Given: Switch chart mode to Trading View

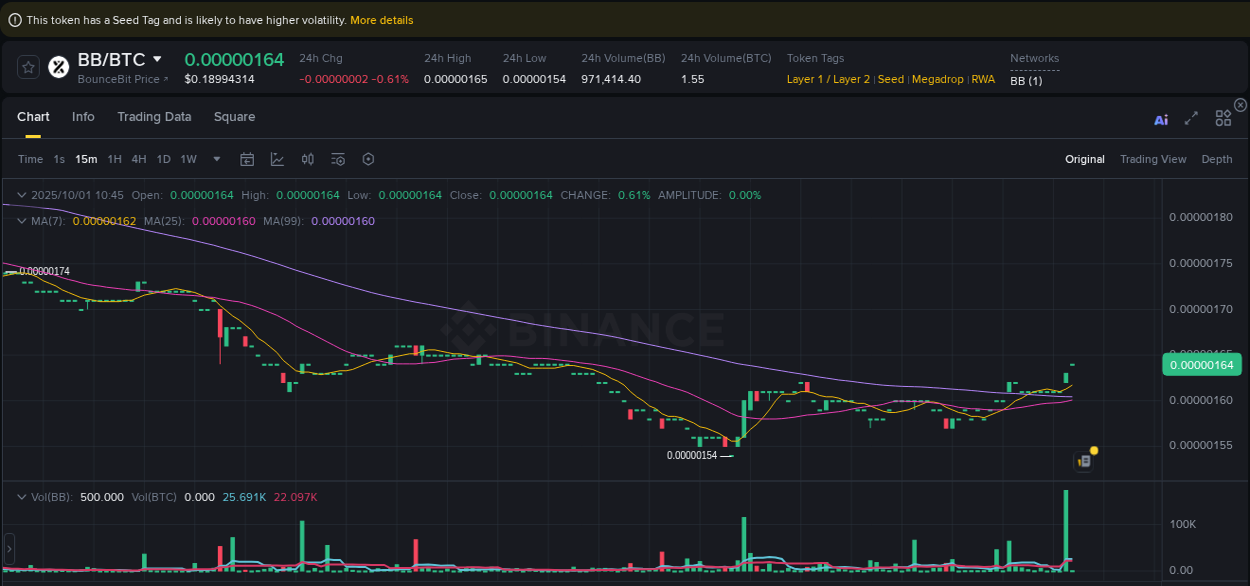Looking at the screenshot, I should [x=1153, y=158].
